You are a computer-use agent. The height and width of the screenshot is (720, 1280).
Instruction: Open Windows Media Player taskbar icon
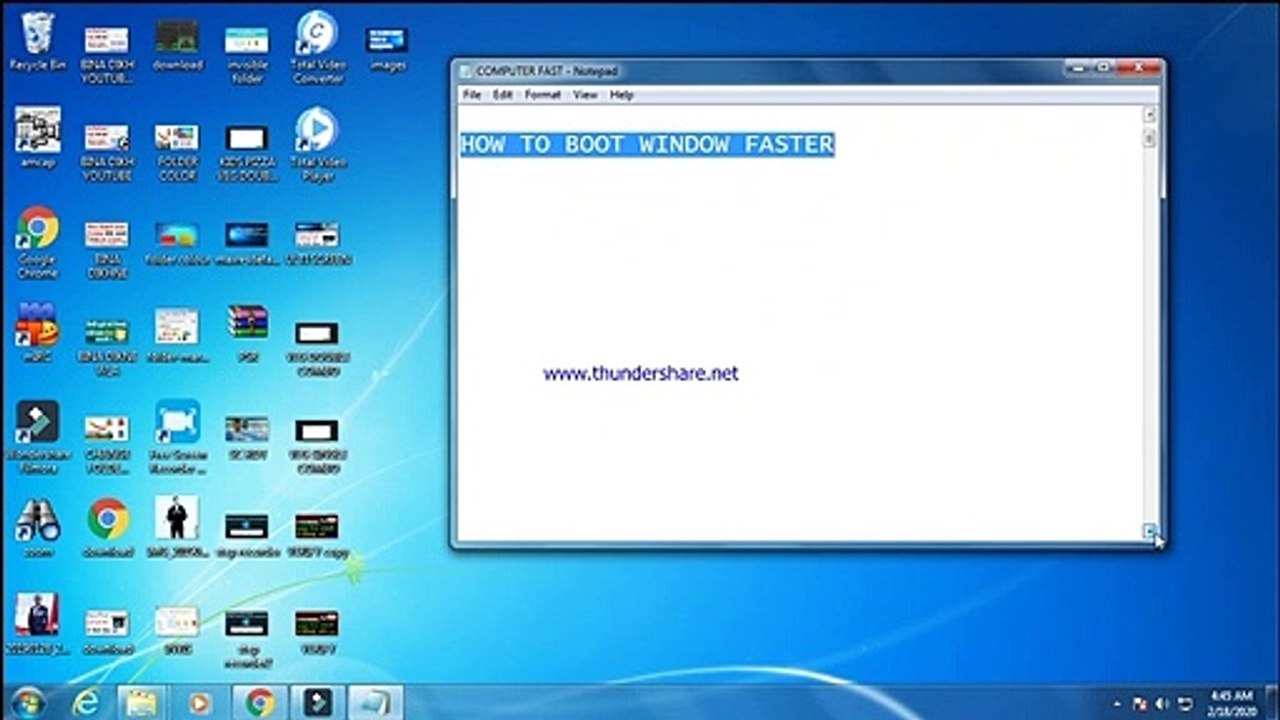click(x=199, y=702)
